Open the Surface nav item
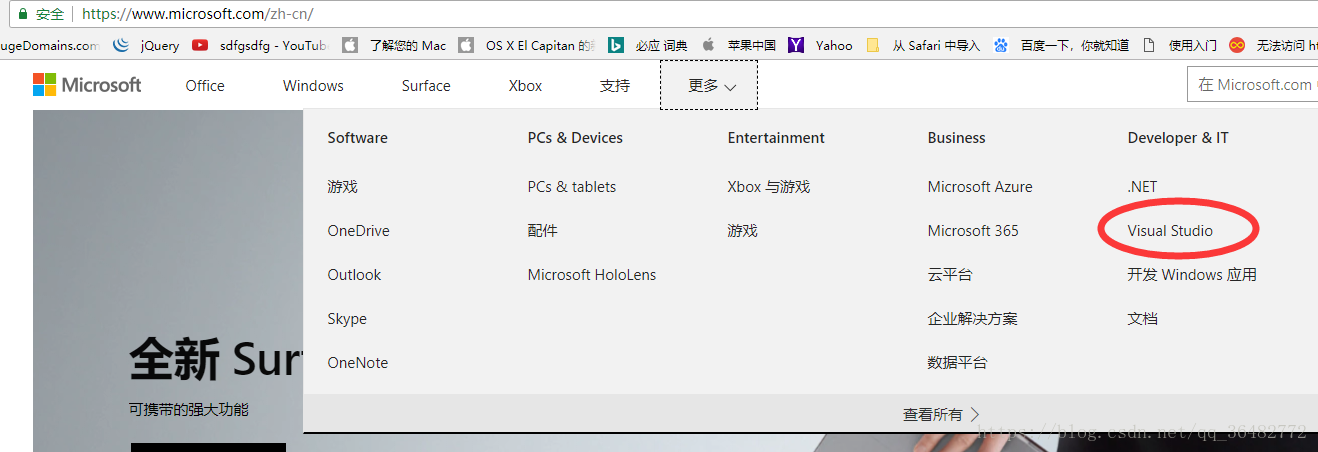 pos(426,86)
